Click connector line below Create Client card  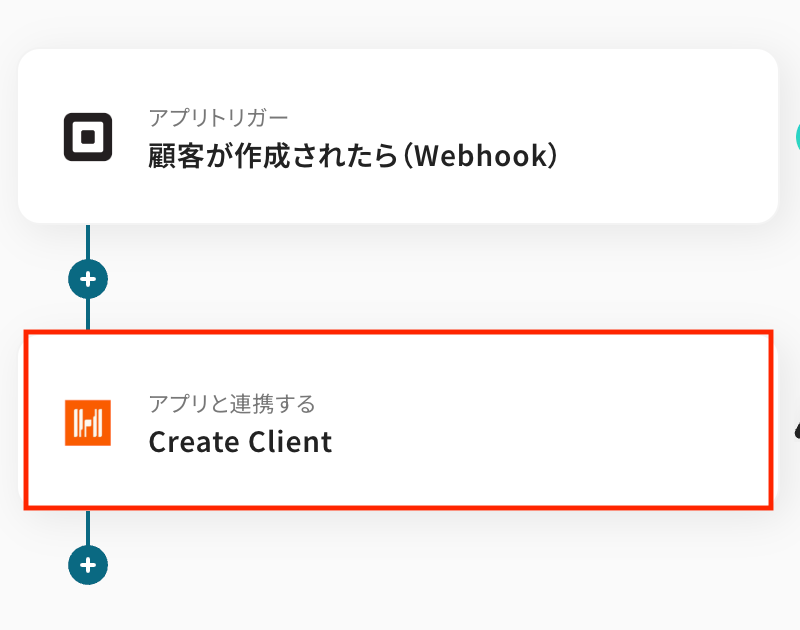click(88, 527)
